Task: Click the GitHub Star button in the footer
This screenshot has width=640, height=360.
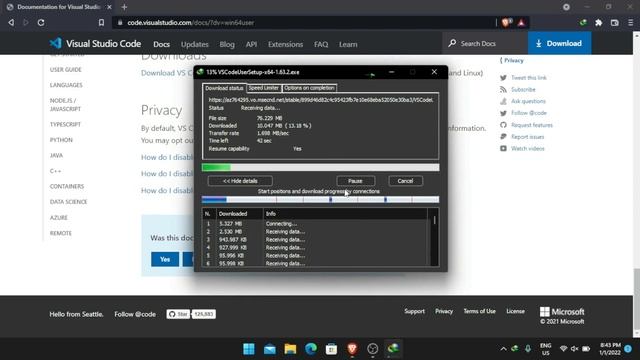Action: (x=178, y=314)
